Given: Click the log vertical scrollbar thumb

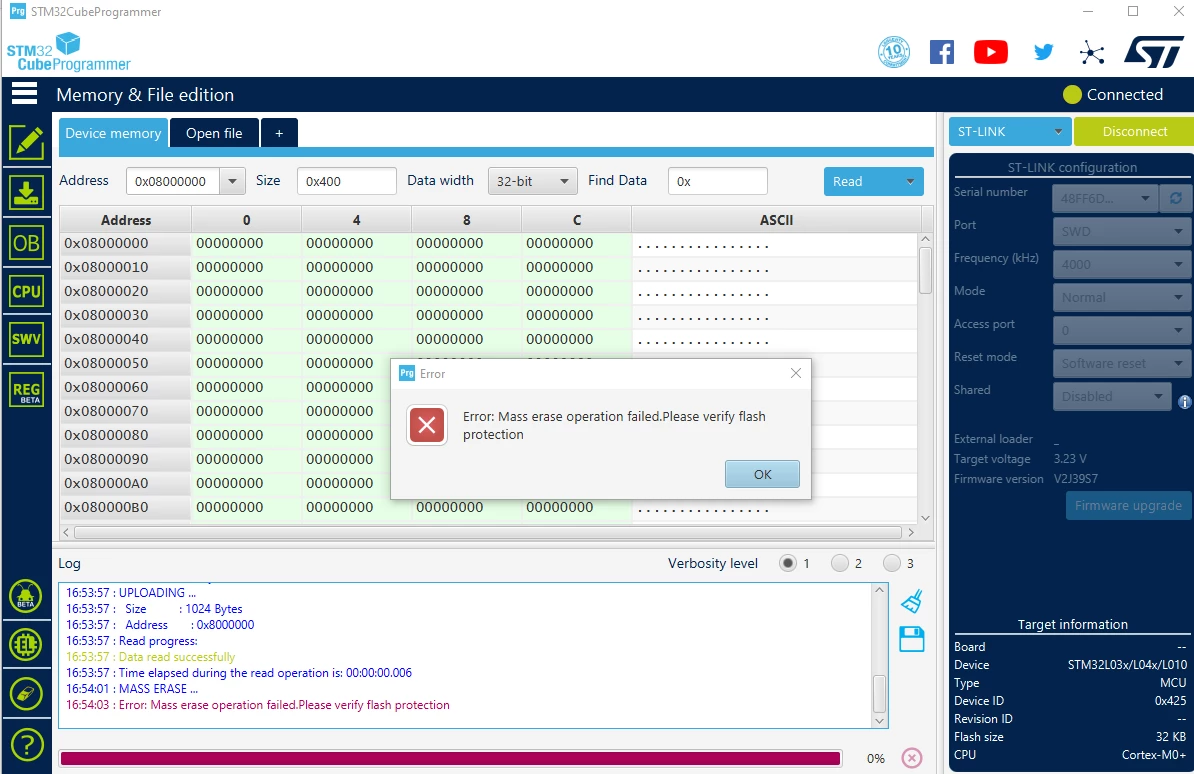Looking at the screenshot, I should click(x=879, y=693).
